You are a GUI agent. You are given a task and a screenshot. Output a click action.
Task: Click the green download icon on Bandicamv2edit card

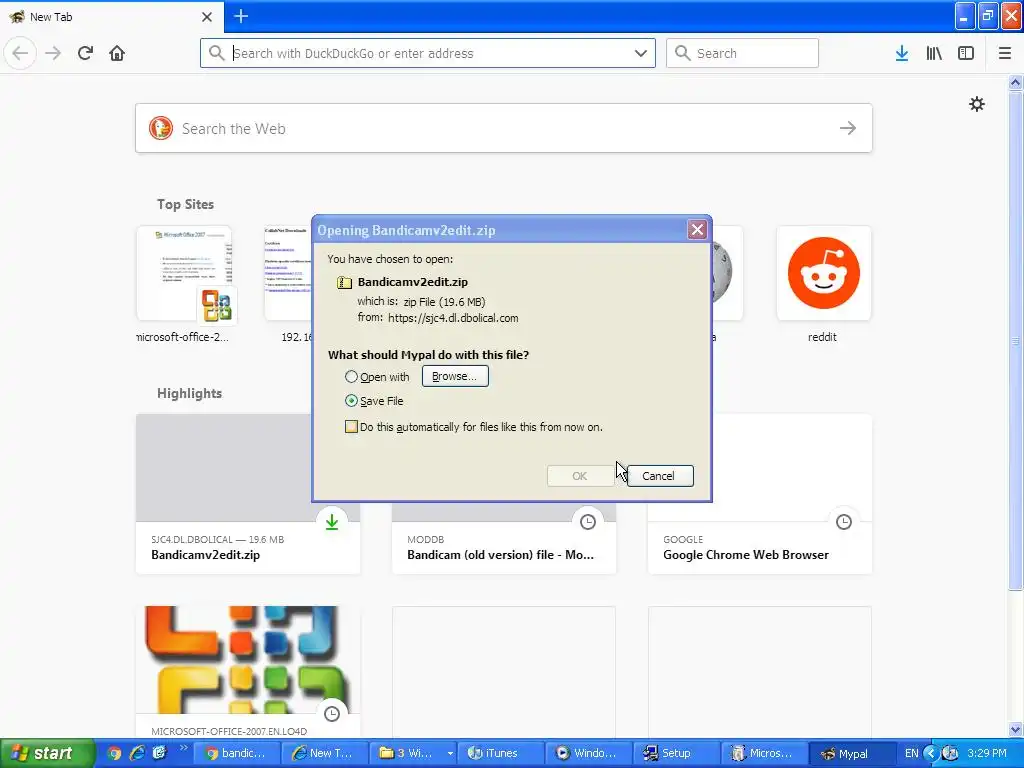pyautogui.click(x=332, y=522)
